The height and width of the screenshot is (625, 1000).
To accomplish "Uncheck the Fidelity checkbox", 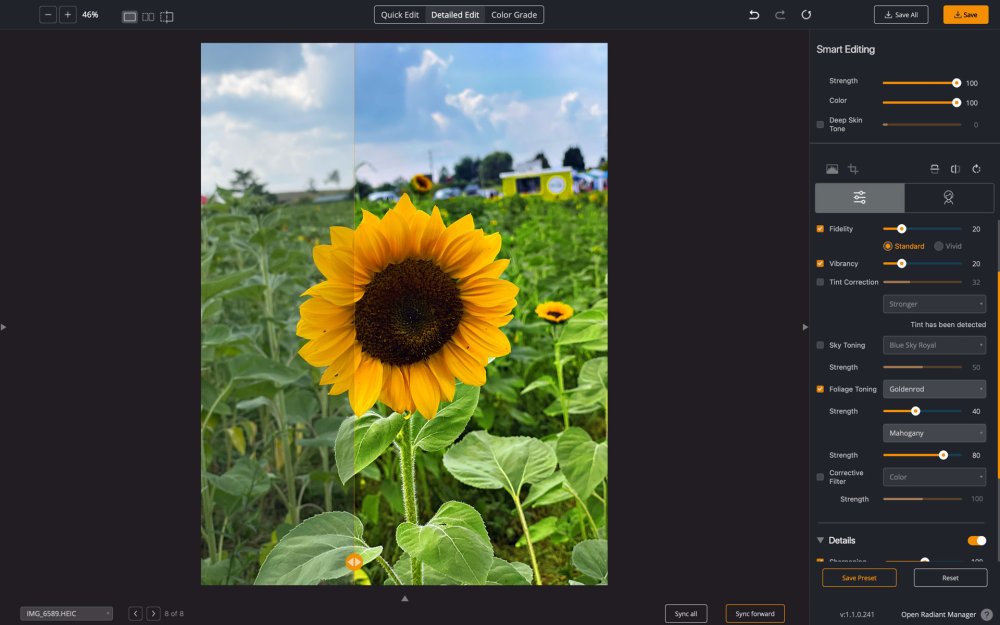I will point(820,229).
